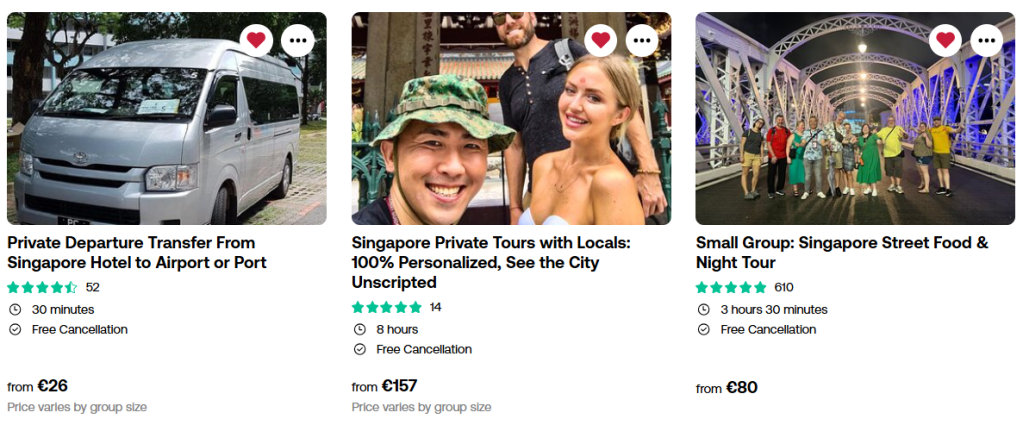Click the clock icon next to 8 hours

[360, 329]
